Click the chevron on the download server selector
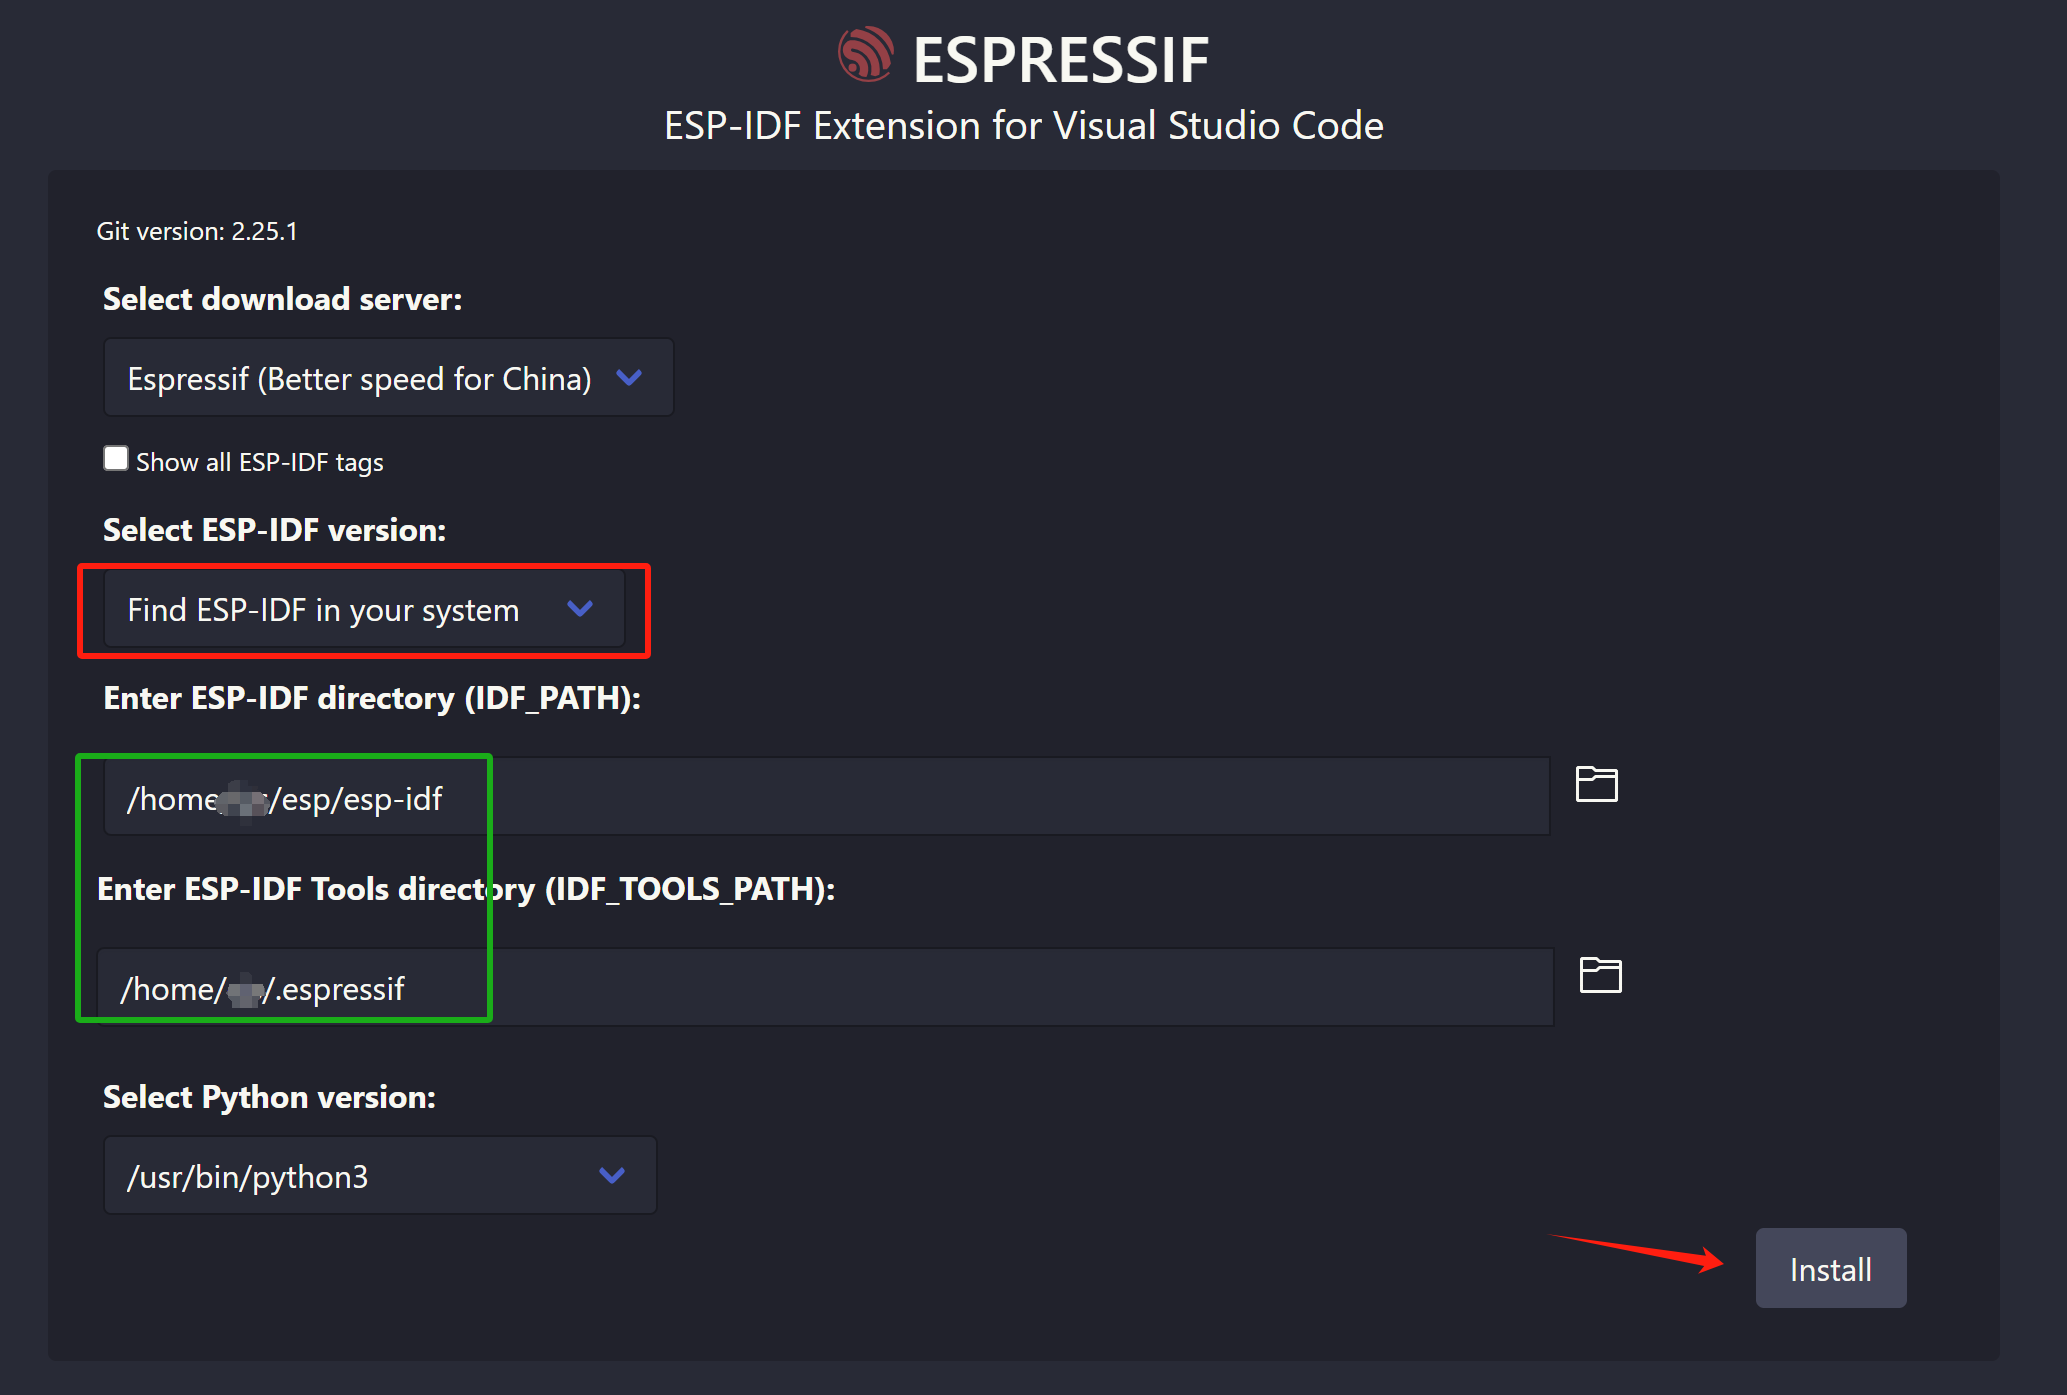The image size is (2067, 1395). click(x=631, y=378)
